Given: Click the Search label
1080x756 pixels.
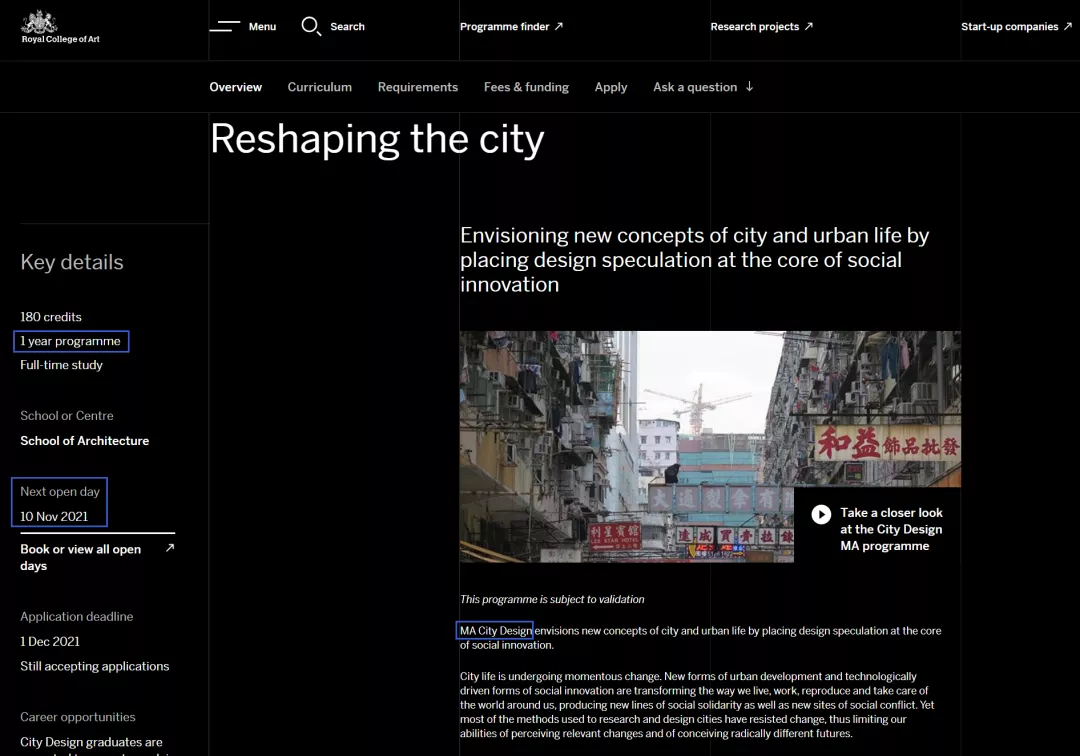Looking at the screenshot, I should pos(347,26).
